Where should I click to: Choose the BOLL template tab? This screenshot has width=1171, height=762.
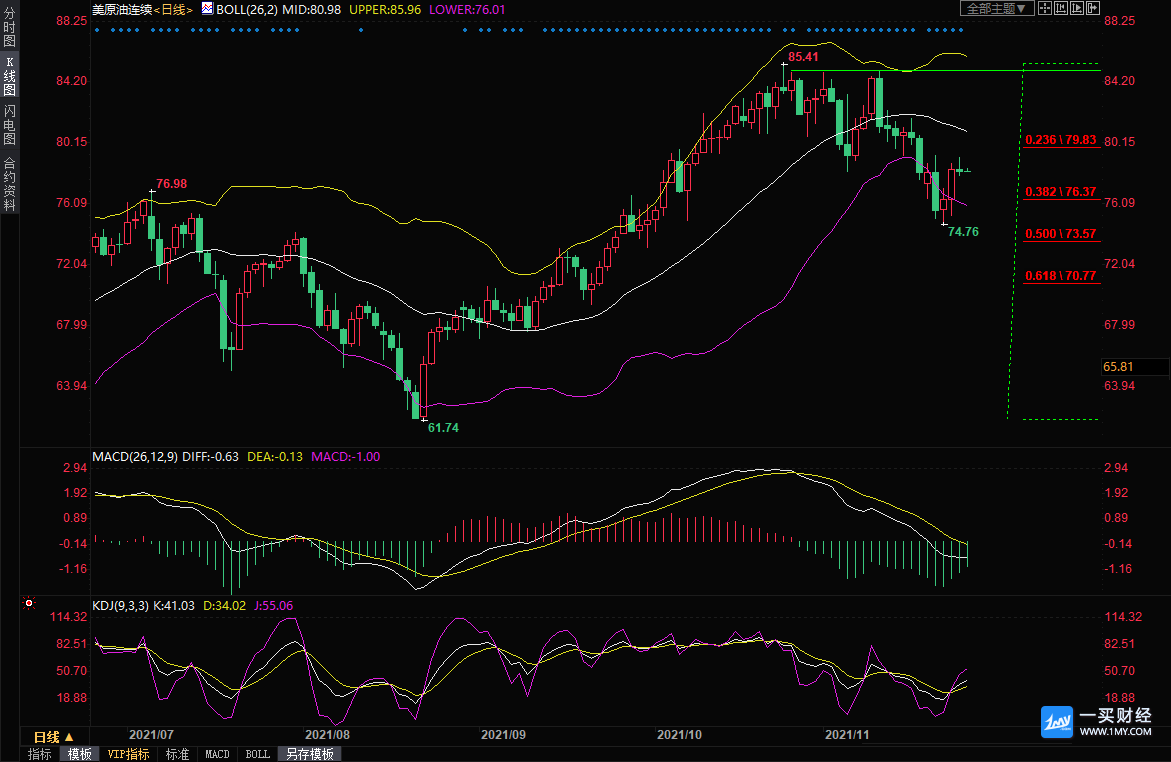click(258, 755)
